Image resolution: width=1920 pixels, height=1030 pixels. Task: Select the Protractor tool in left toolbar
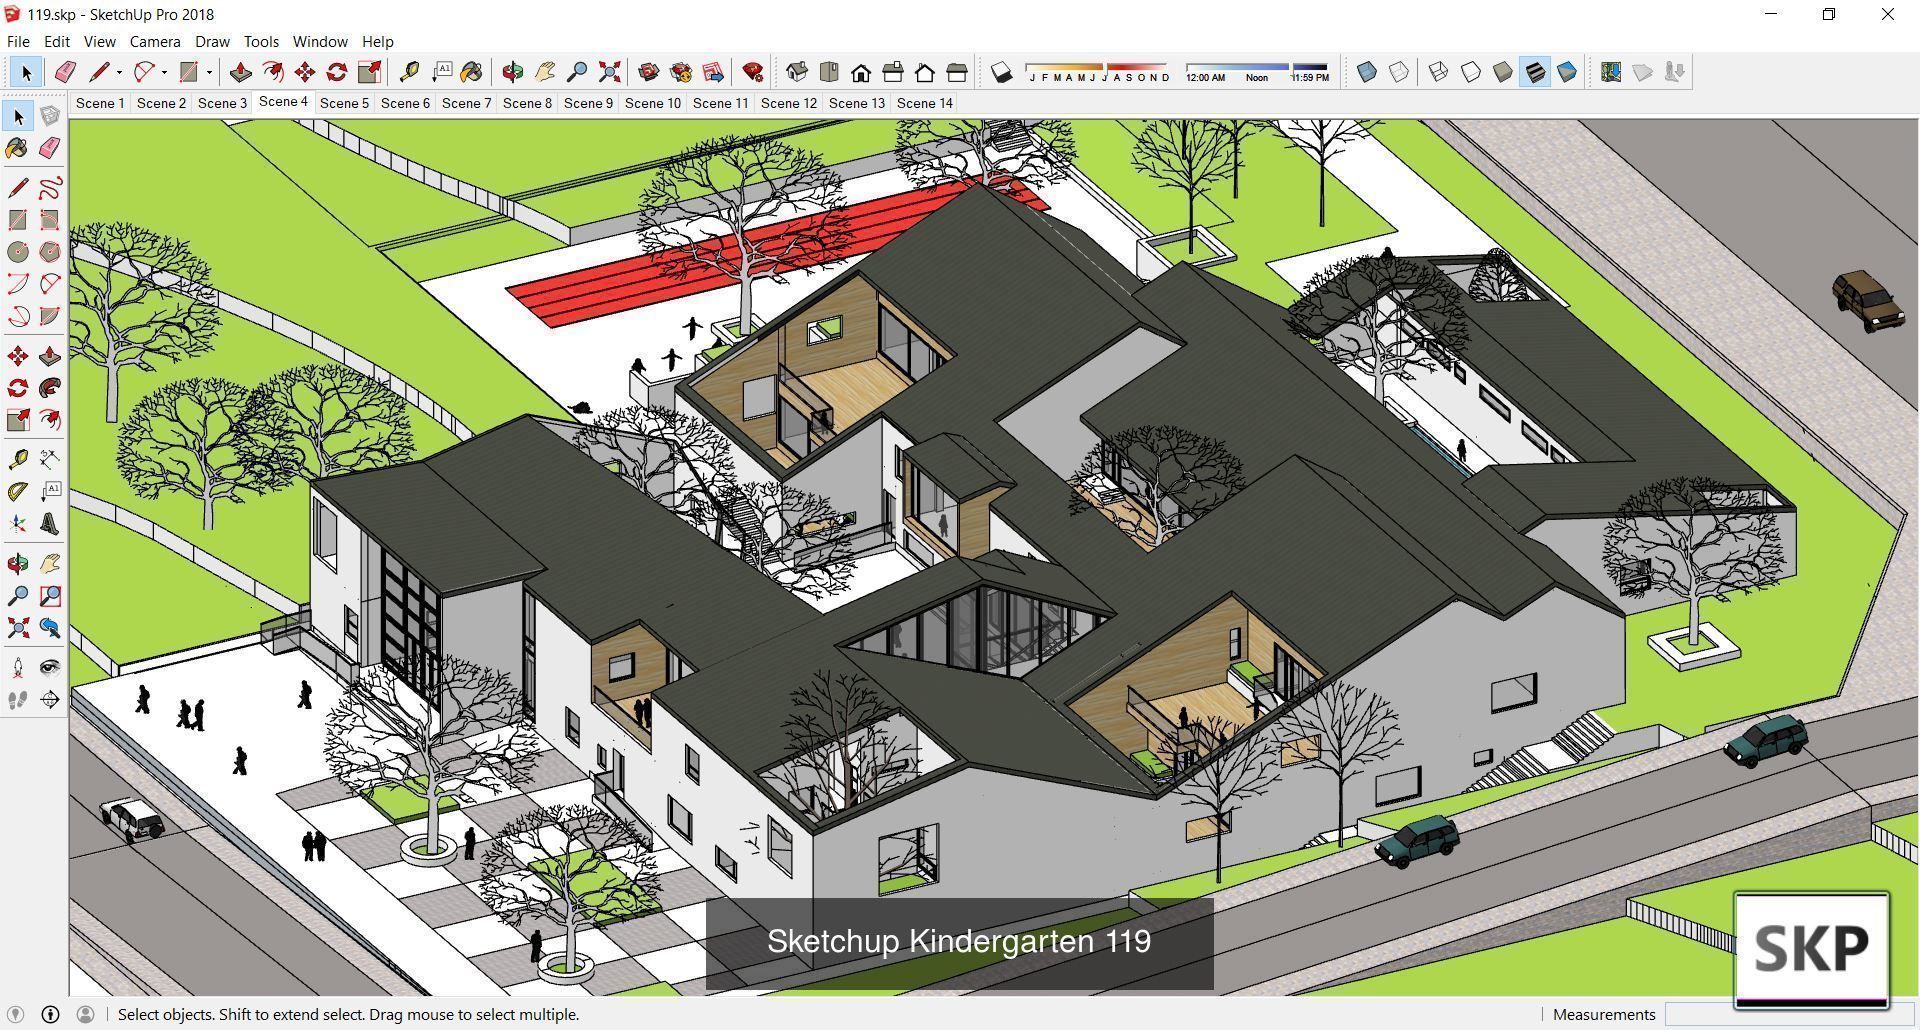(17, 492)
